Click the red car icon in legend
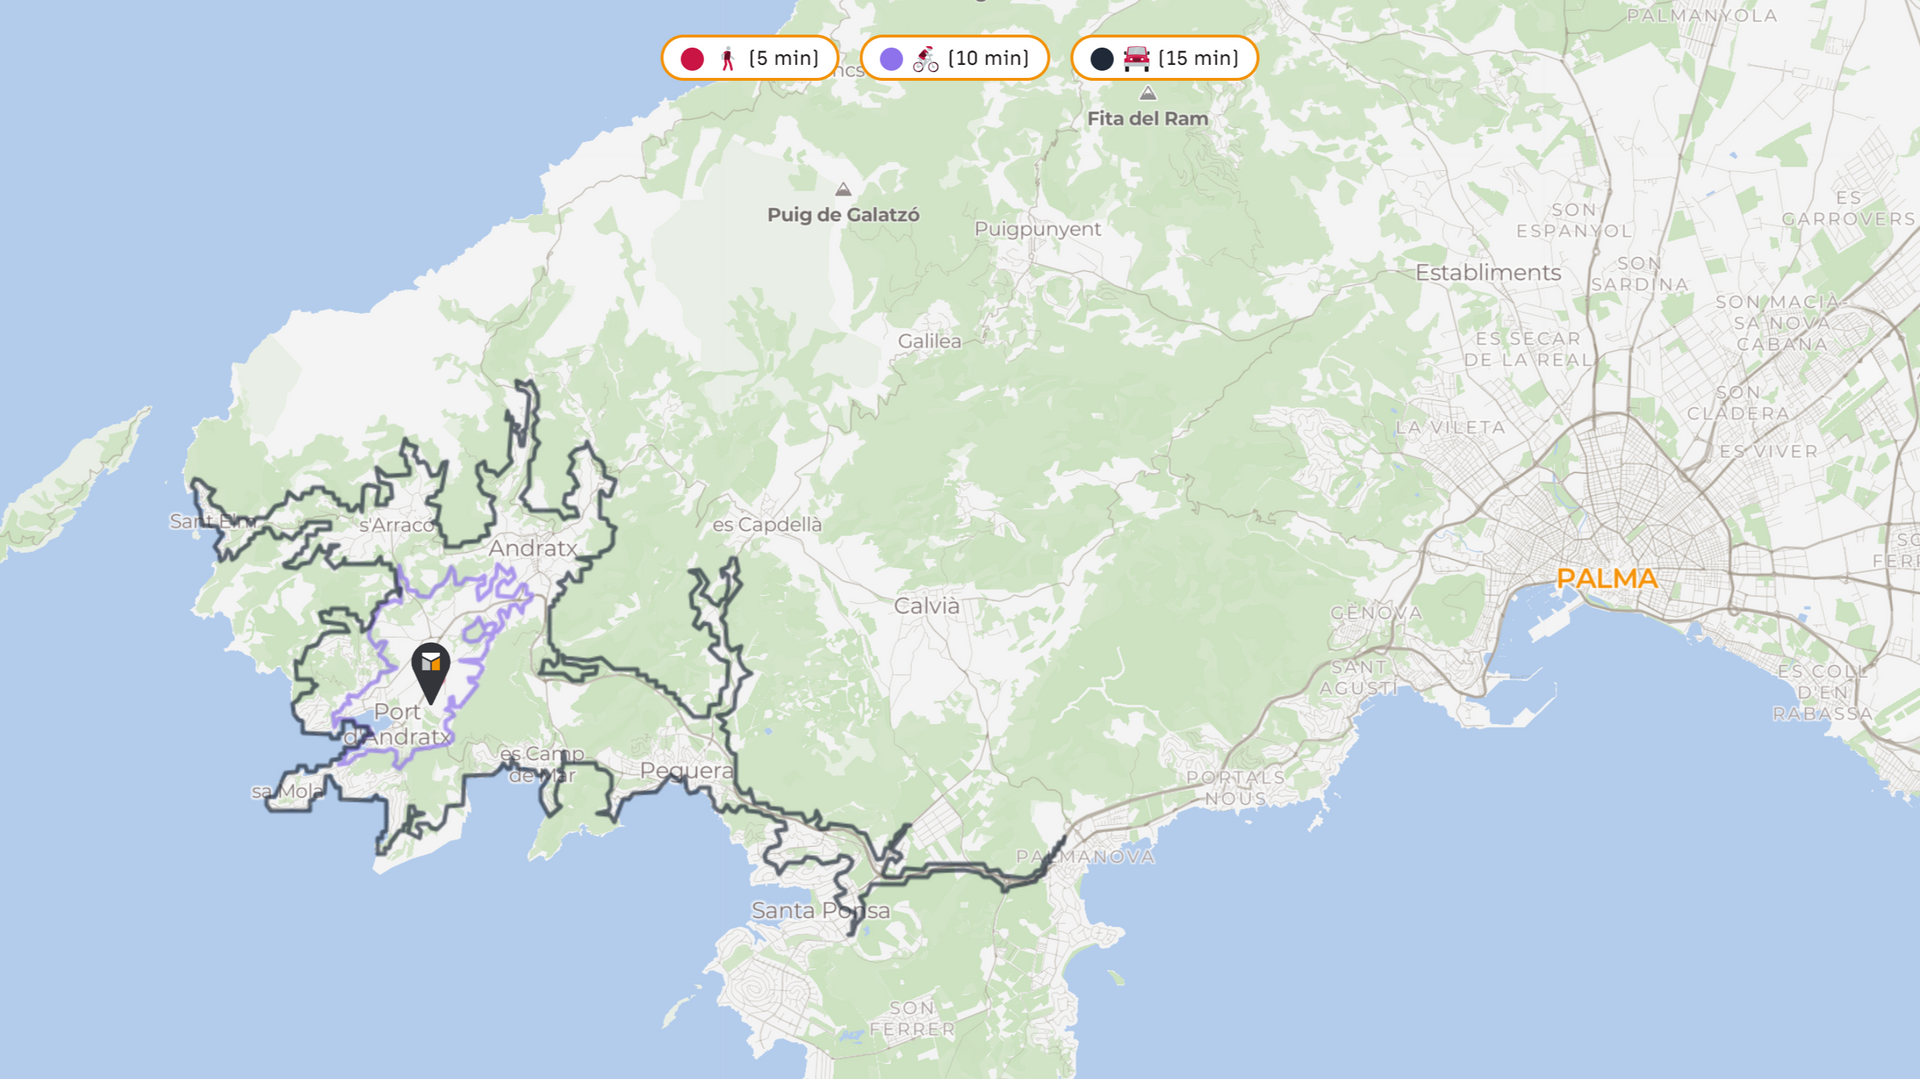 pos(1136,59)
